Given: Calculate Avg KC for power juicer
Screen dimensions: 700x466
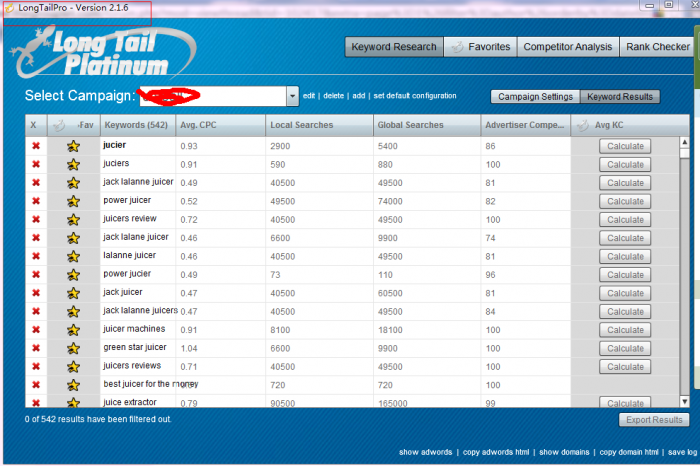Looking at the screenshot, I should [x=625, y=201].
